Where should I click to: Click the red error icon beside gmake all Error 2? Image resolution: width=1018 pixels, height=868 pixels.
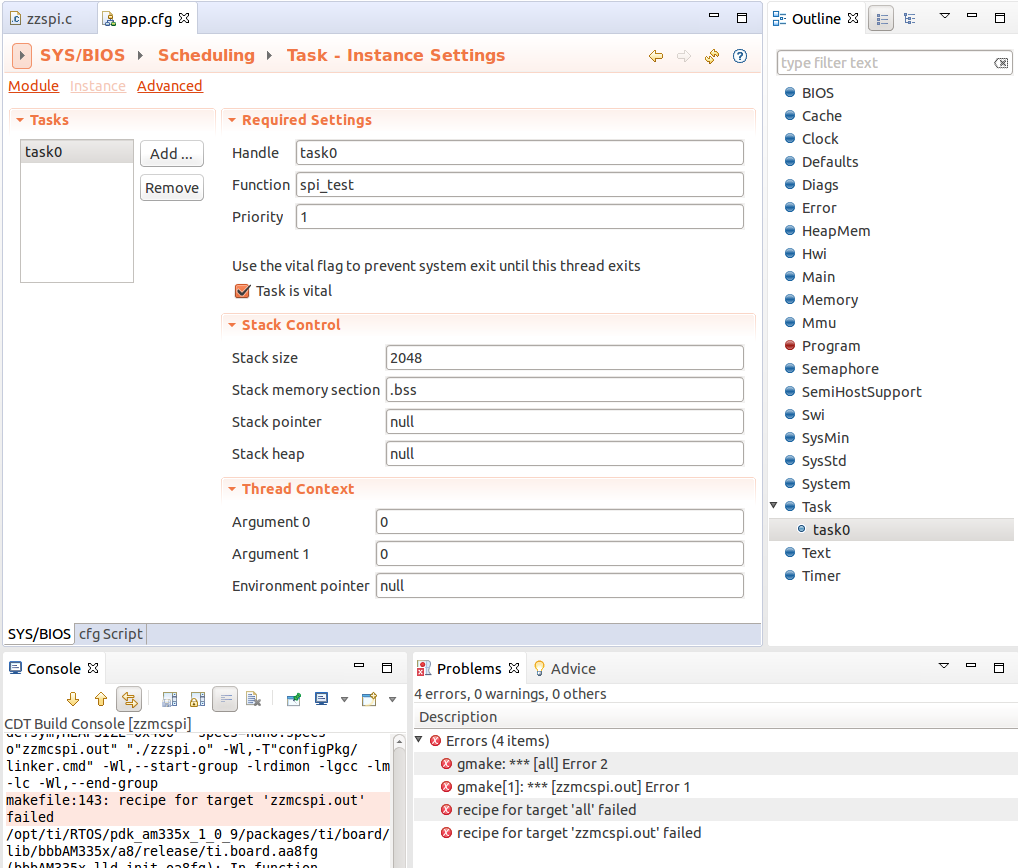click(446, 764)
